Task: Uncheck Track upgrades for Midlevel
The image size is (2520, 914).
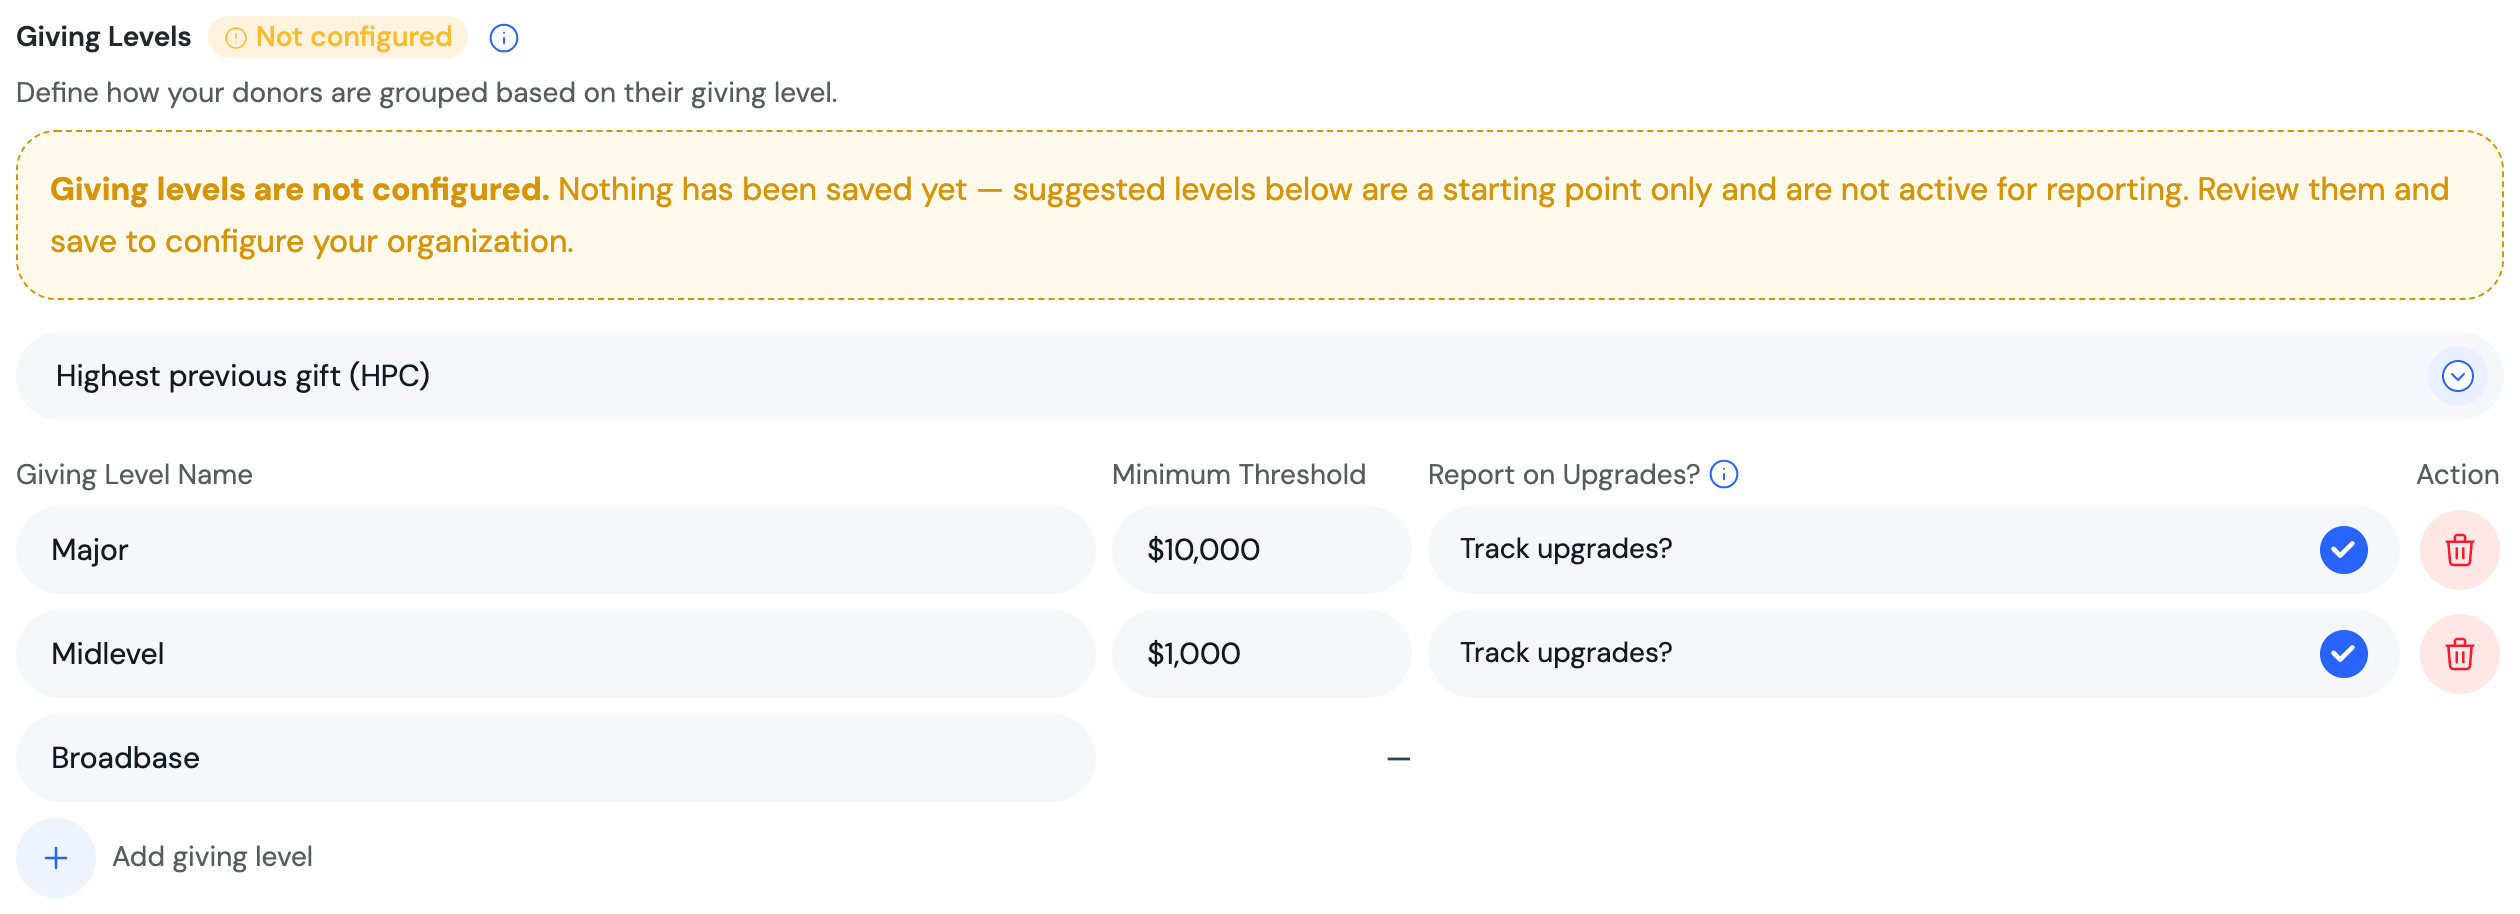Action: coord(2344,654)
